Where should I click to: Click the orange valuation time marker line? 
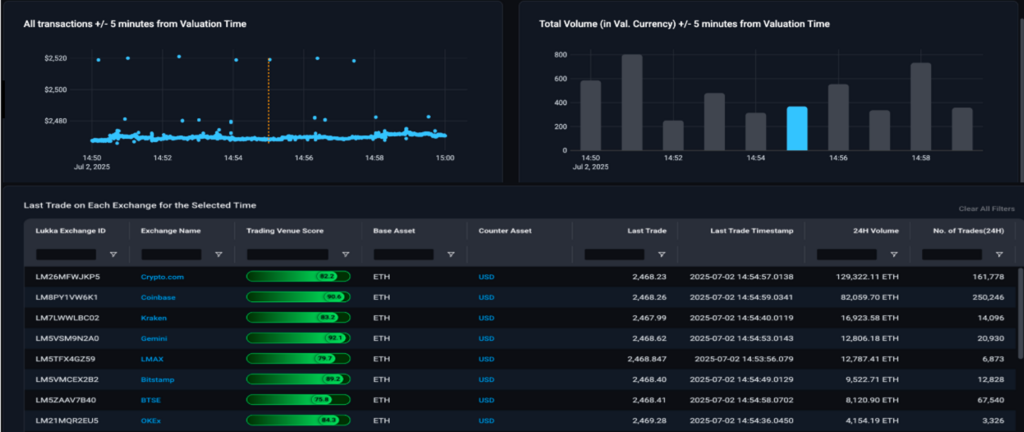pyautogui.click(x=268, y=99)
